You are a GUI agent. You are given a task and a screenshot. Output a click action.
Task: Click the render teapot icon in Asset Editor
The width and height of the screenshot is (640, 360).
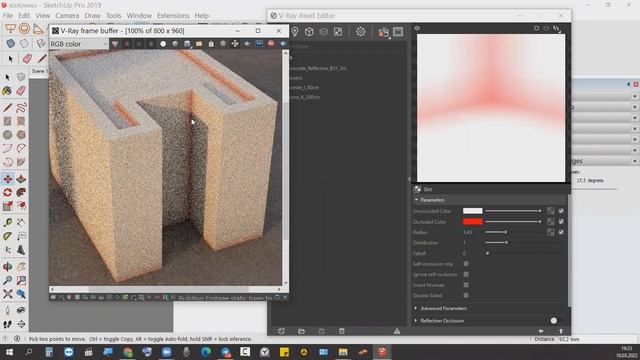pyautogui.click(x=383, y=32)
